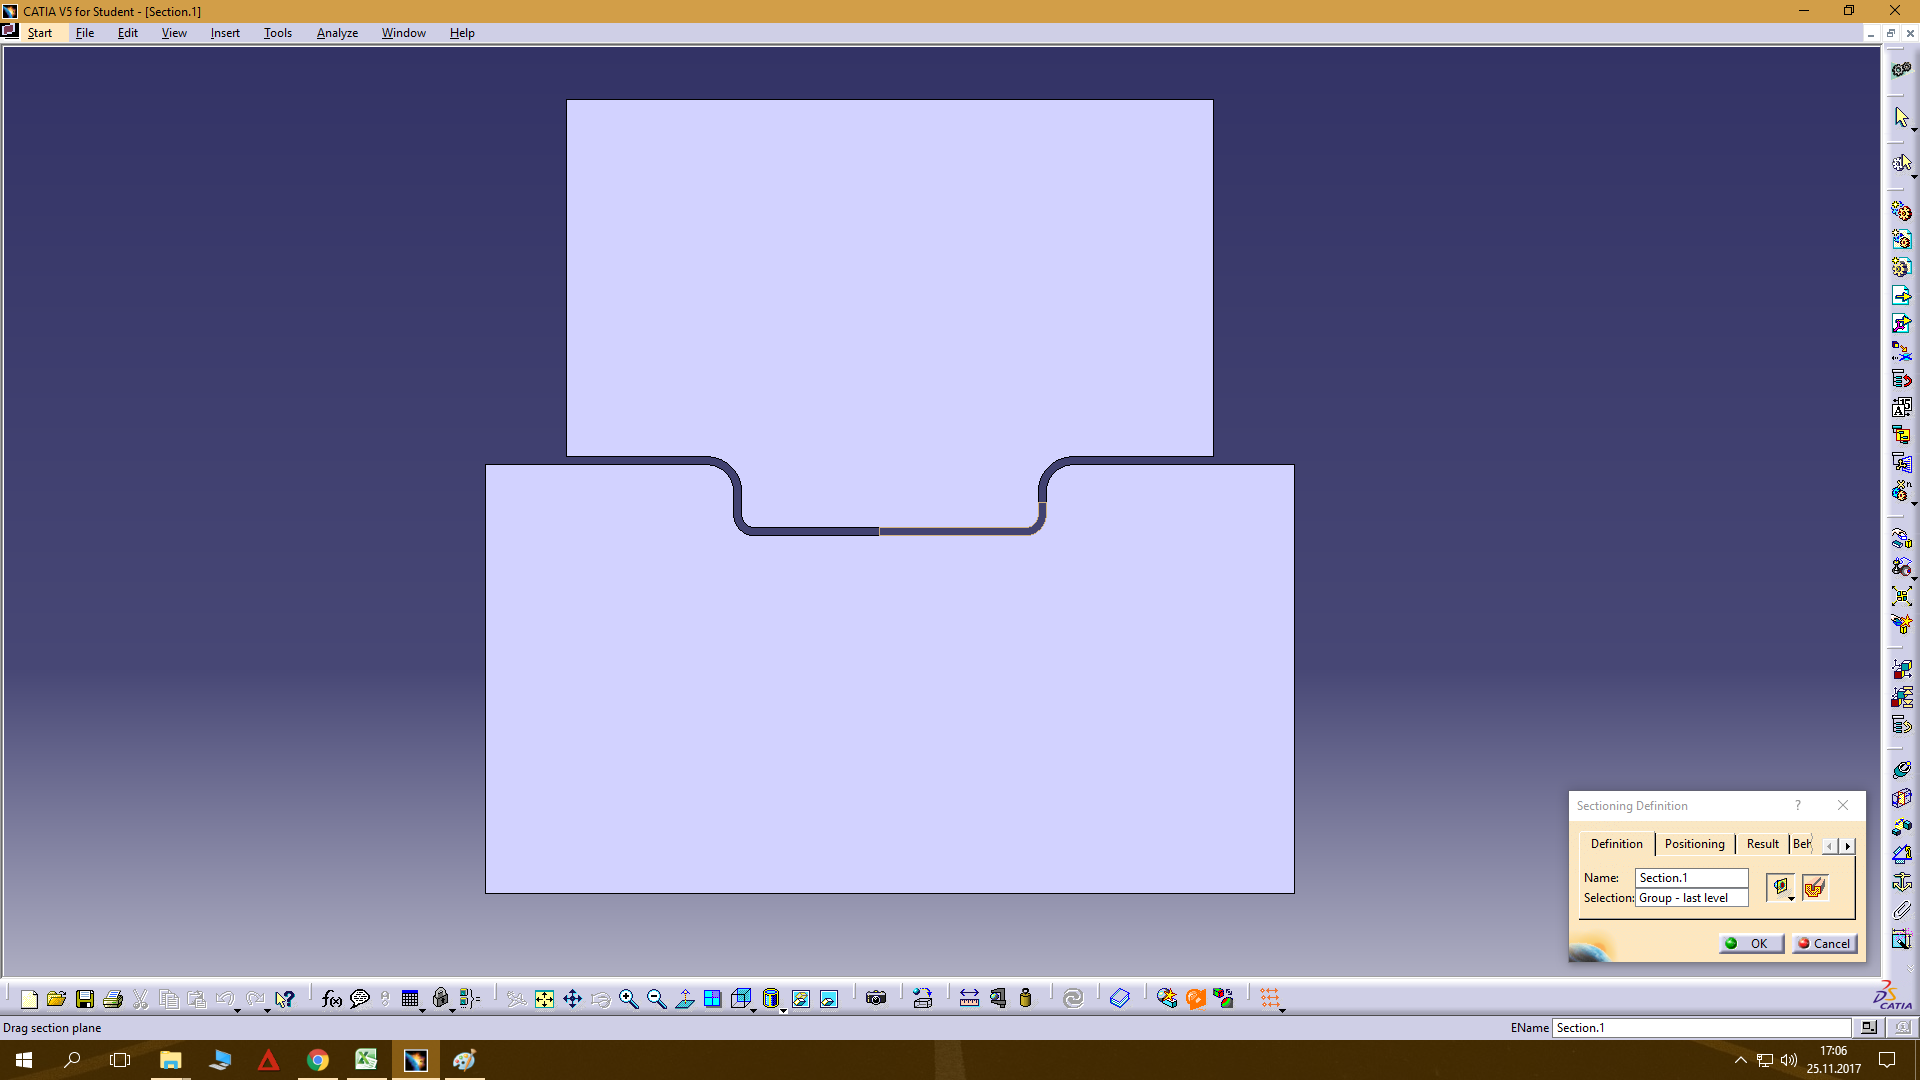The width and height of the screenshot is (1920, 1080).
Task: Expand the view mode shading dropdown
Action: click(x=783, y=1010)
